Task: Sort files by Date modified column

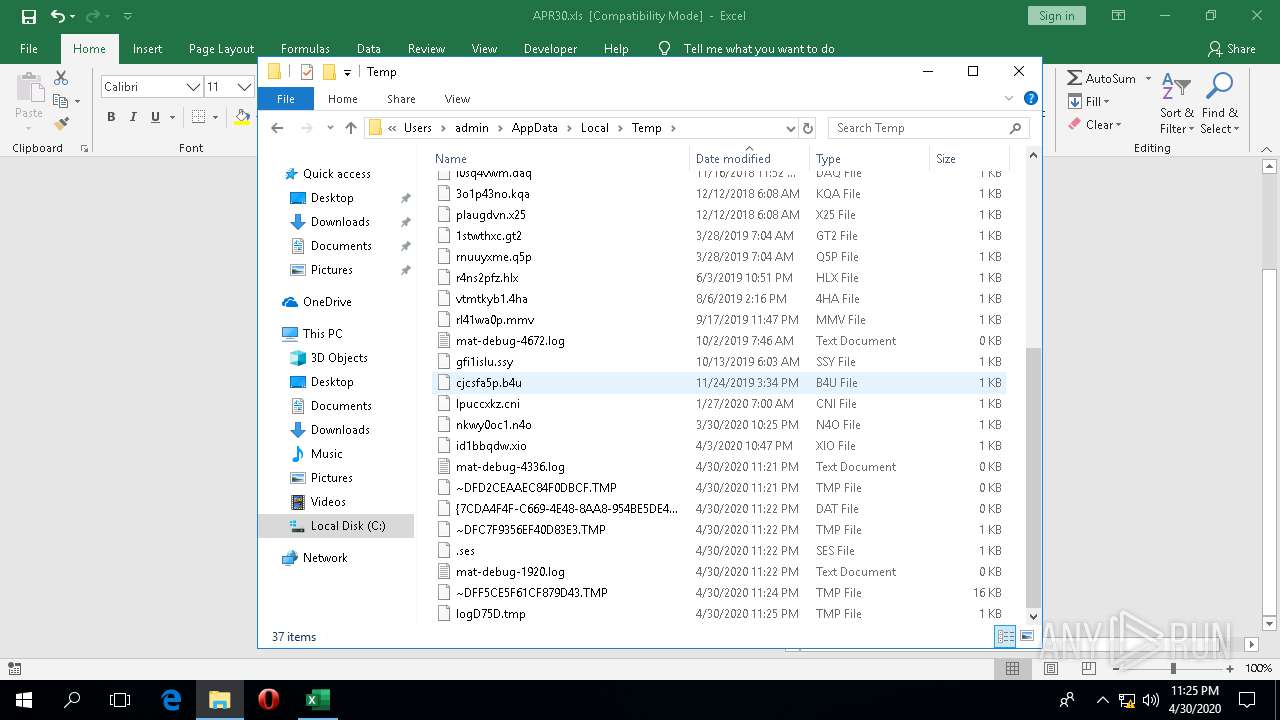Action: pyautogui.click(x=749, y=158)
